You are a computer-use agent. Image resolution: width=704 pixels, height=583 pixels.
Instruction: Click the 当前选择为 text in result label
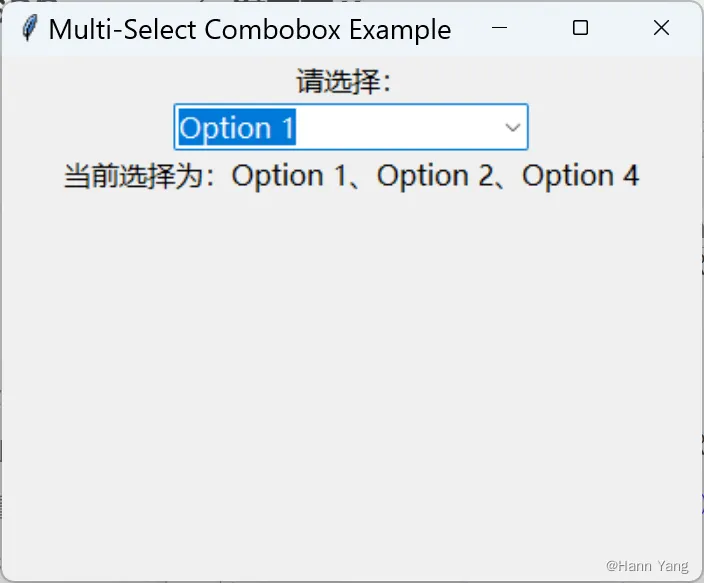[139, 176]
